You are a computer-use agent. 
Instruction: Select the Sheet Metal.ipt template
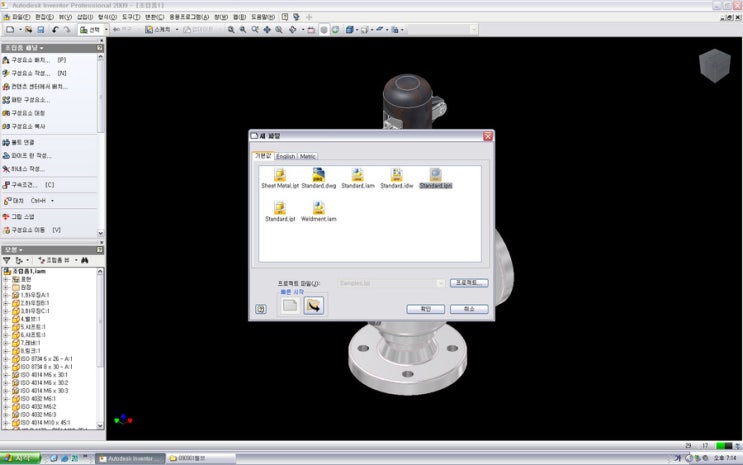pos(280,179)
